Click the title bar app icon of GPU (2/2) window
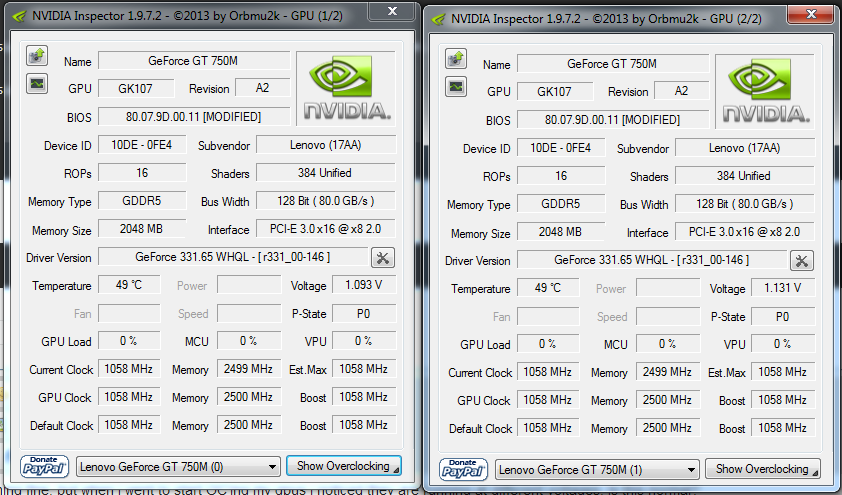The width and height of the screenshot is (842, 495). point(438,20)
